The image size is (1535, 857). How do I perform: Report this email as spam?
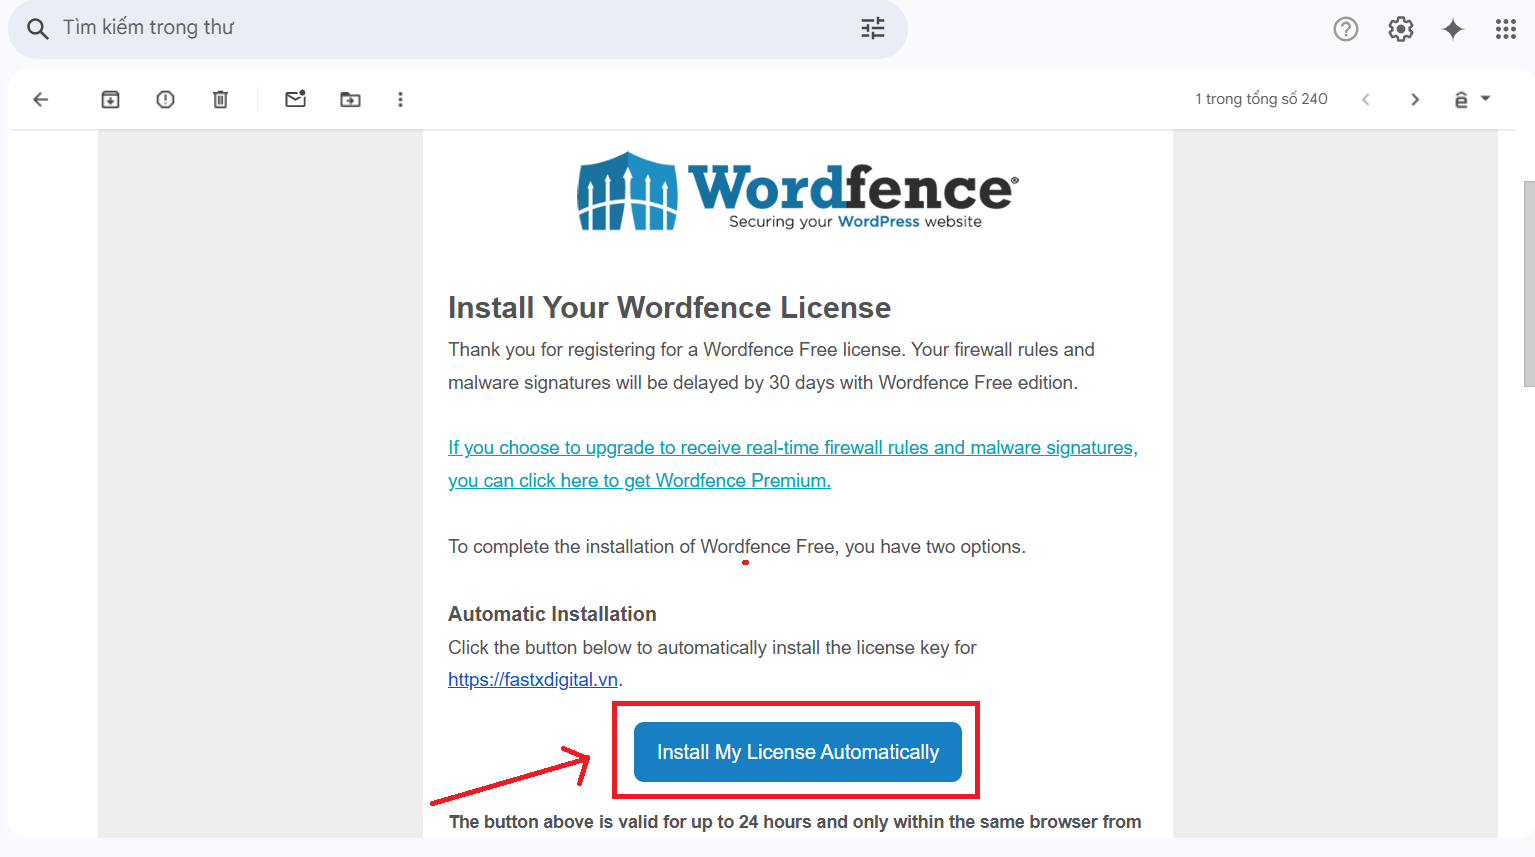[165, 99]
